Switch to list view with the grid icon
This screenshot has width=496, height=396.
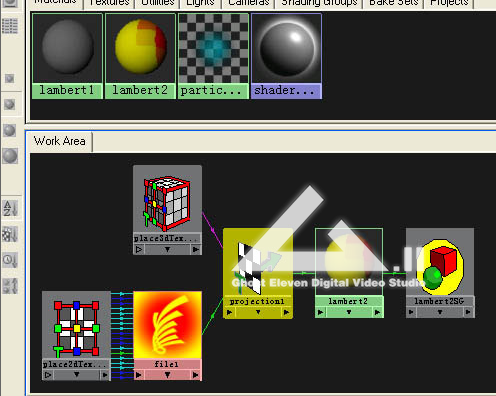point(10,26)
